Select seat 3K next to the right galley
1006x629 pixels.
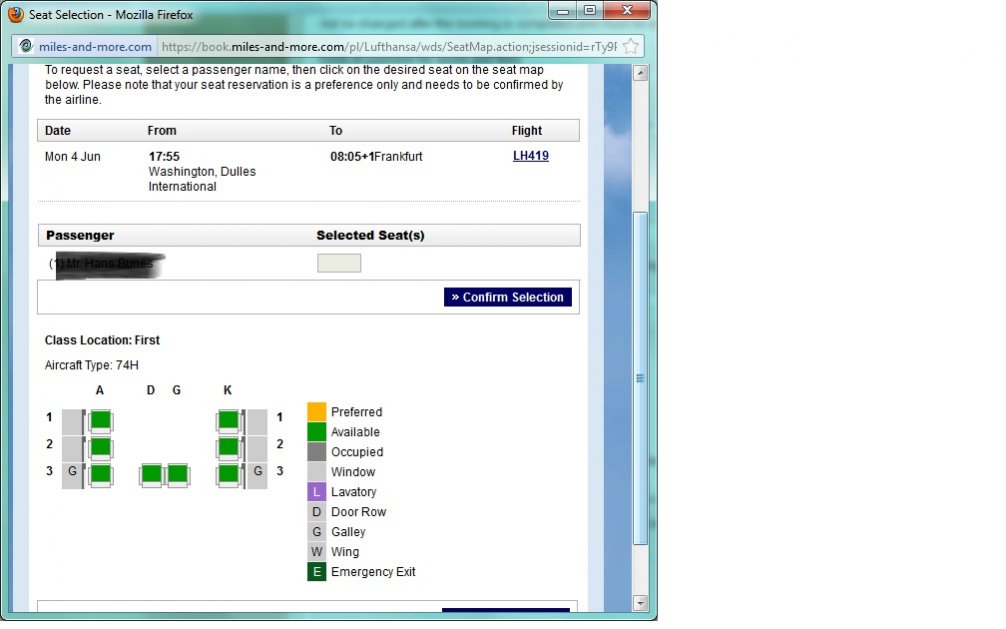(228, 474)
